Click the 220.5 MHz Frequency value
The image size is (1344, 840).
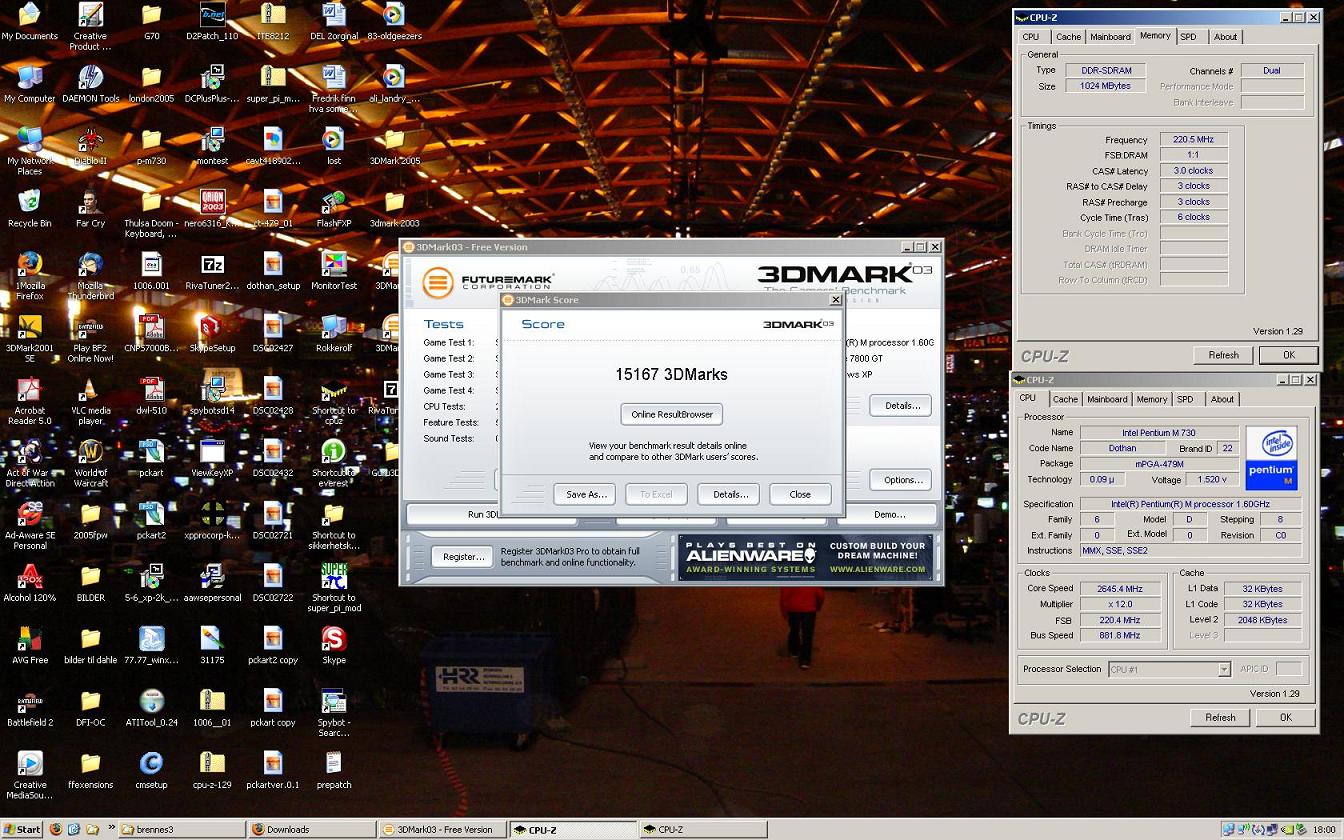point(1193,140)
